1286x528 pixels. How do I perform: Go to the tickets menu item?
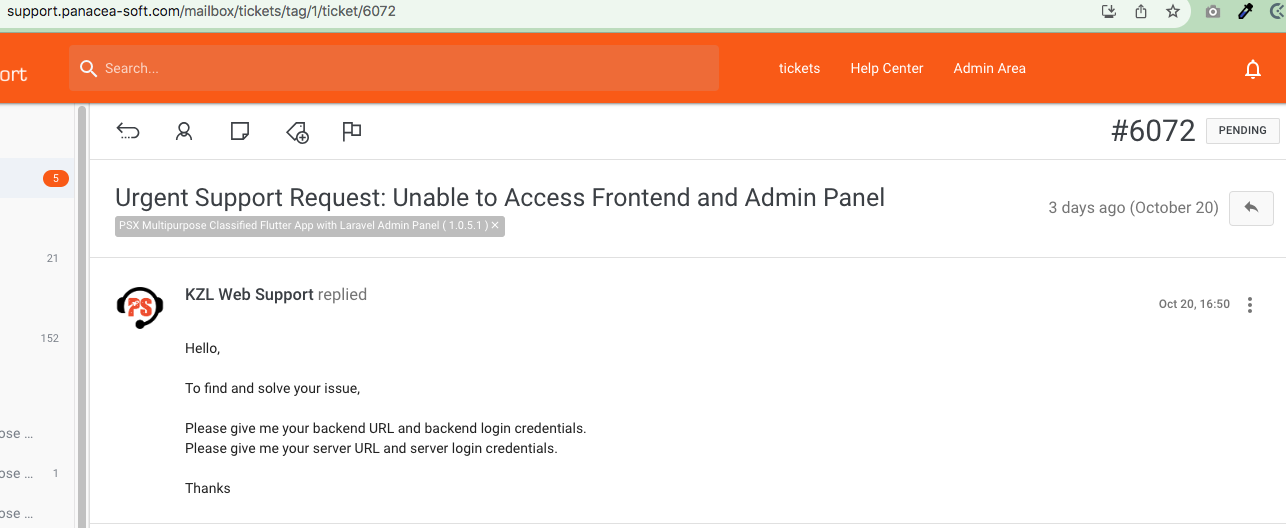point(800,68)
